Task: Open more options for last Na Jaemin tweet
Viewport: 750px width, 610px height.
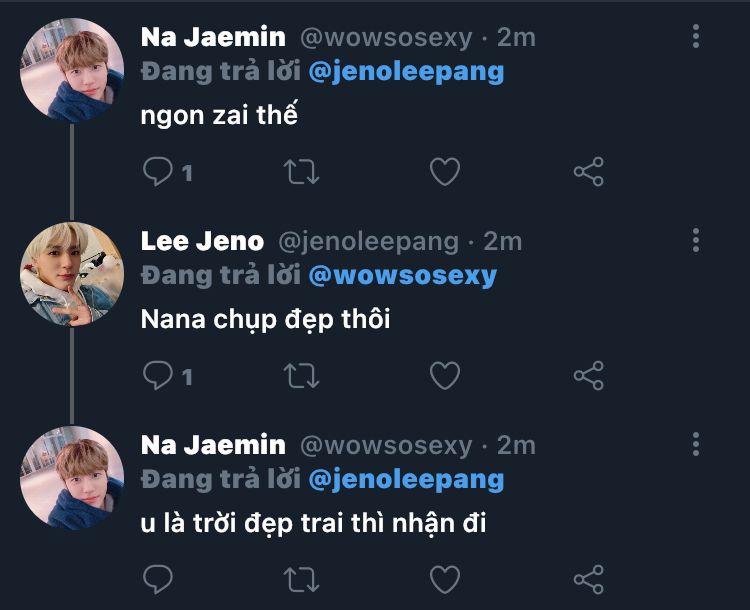Action: (696, 444)
